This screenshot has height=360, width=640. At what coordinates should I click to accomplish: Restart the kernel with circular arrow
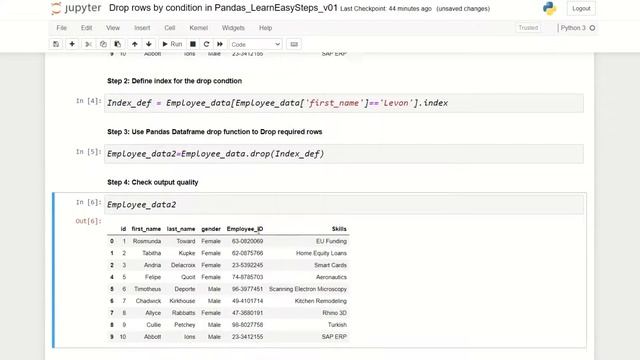coord(206,44)
